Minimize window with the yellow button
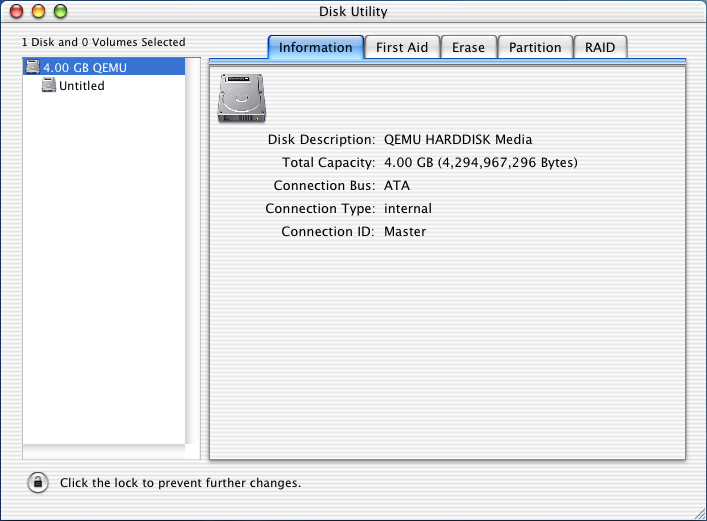707x521 pixels. click(39, 12)
